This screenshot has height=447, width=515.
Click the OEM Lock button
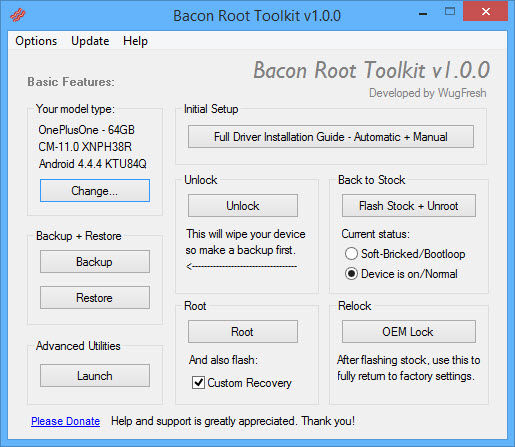coord(409,332)
